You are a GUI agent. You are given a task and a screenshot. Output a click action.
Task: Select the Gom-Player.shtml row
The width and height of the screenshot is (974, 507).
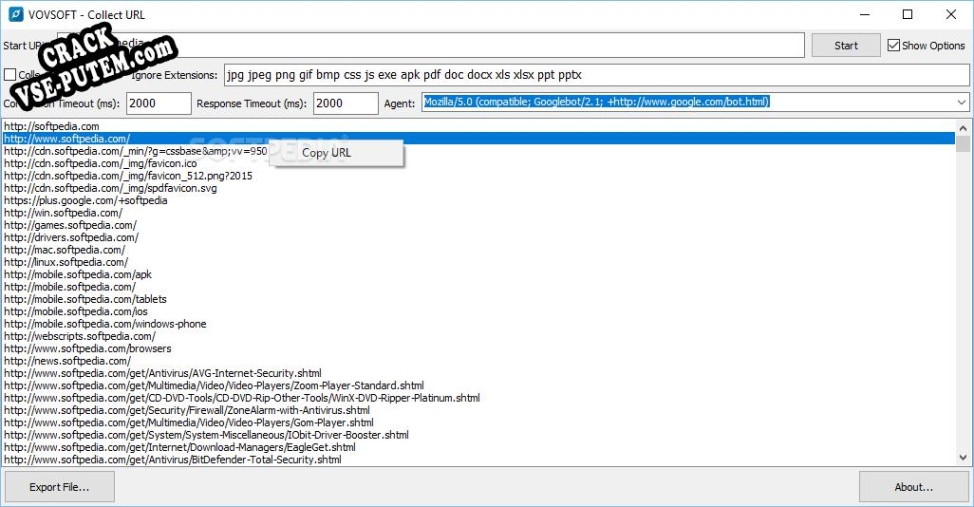coord(478,422)
